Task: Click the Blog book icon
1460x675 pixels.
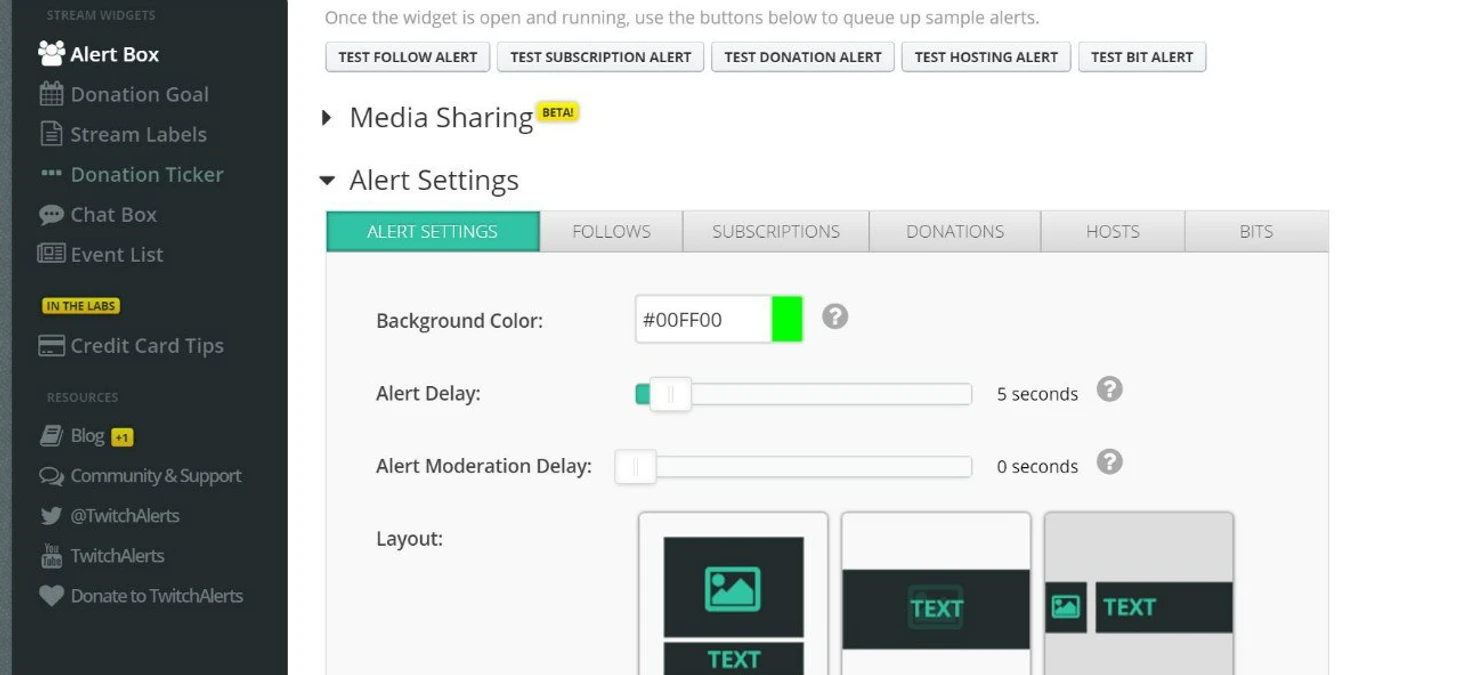Action: tap(51, 436)
